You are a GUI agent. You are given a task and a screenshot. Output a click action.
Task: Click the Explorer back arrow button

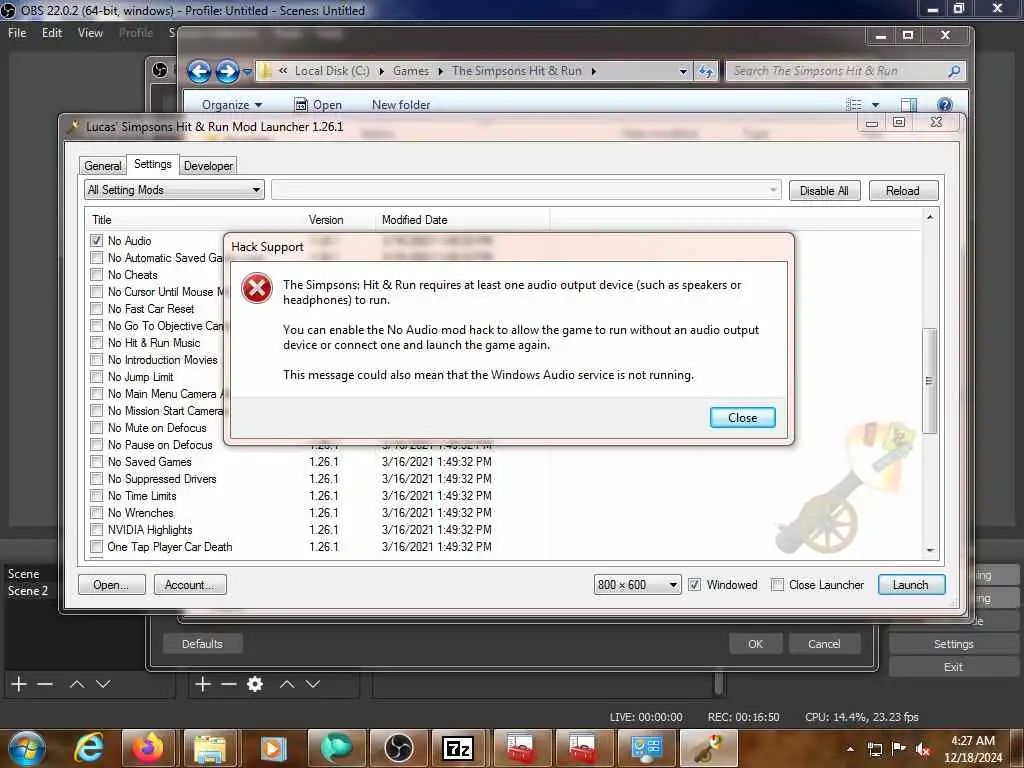point(199,71)
